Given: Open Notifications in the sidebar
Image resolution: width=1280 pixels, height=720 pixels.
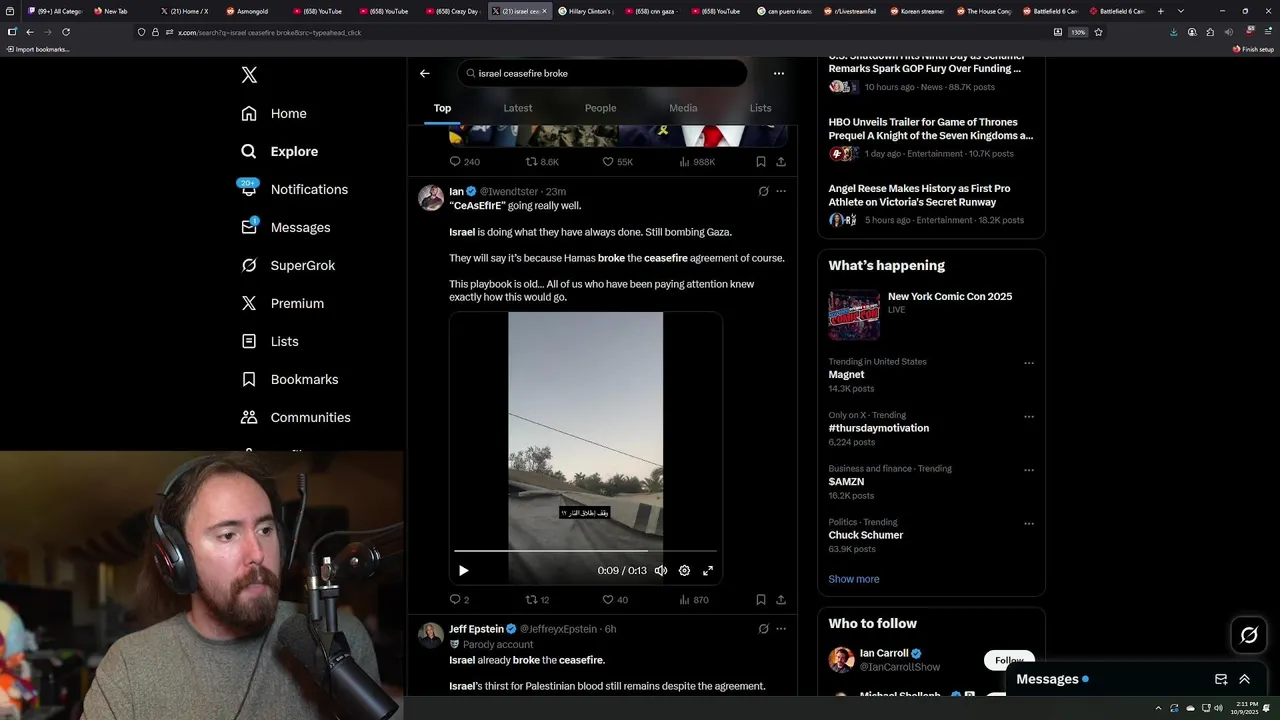Looking at the screenshot, I should [294, 189].
